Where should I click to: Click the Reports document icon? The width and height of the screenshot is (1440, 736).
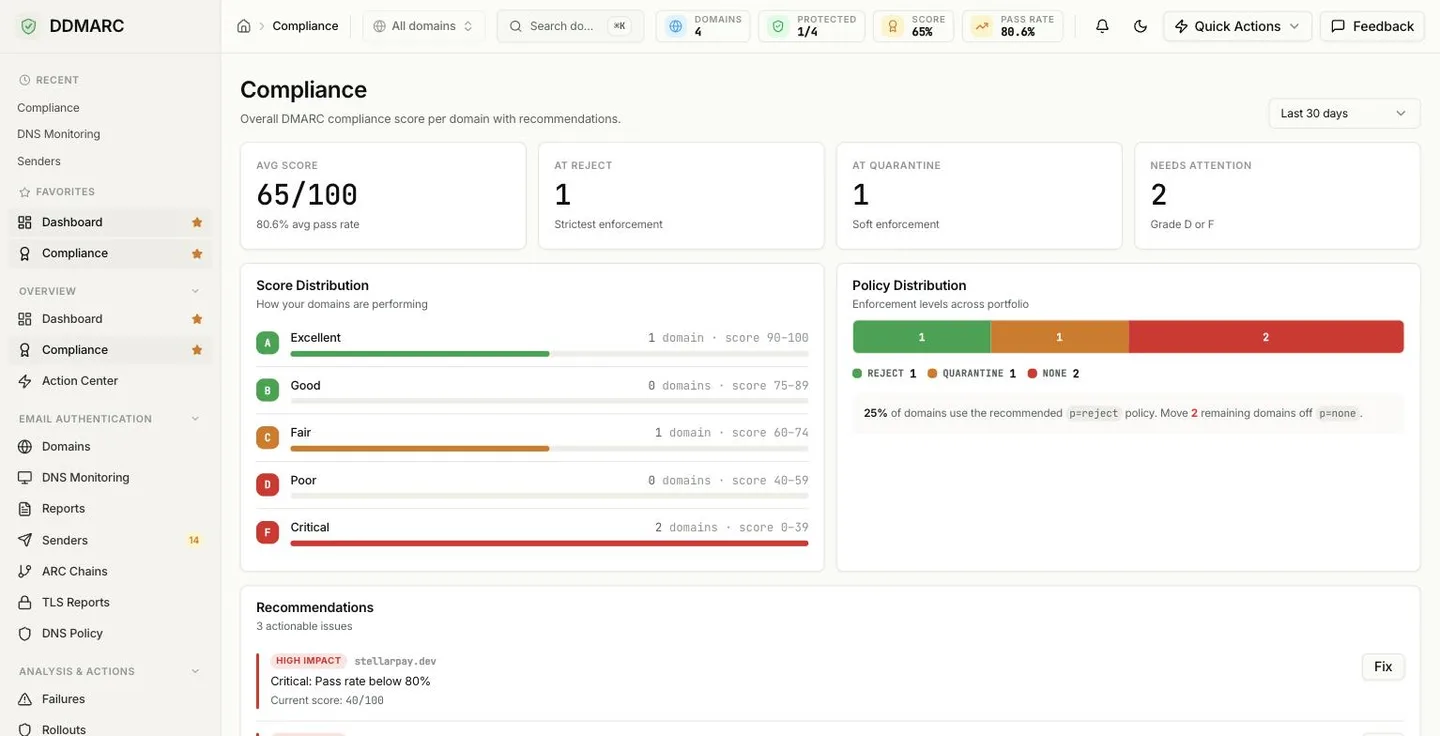[x=25, y=509]
